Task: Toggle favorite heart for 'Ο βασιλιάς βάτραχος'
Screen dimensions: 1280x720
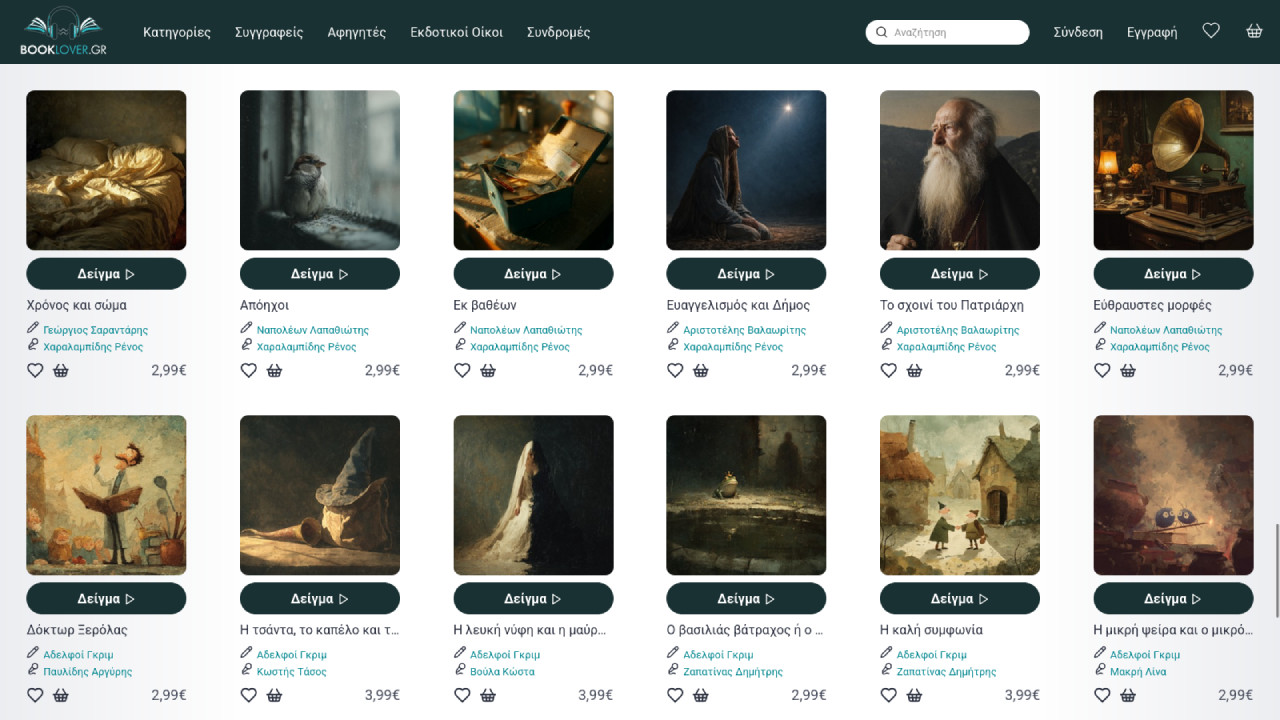Action: 675,695
